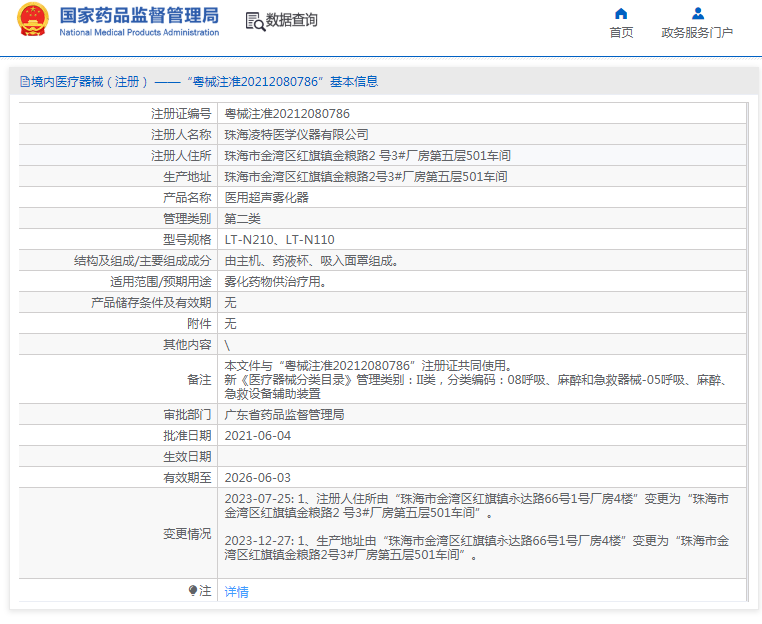
Task: Click the national emblem logo
Action: point(33,20)
